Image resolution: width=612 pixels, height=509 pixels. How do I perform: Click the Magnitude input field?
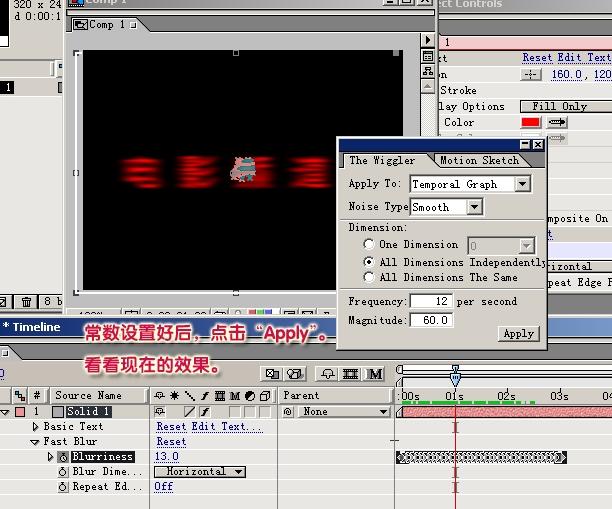[x=431, y=320]
